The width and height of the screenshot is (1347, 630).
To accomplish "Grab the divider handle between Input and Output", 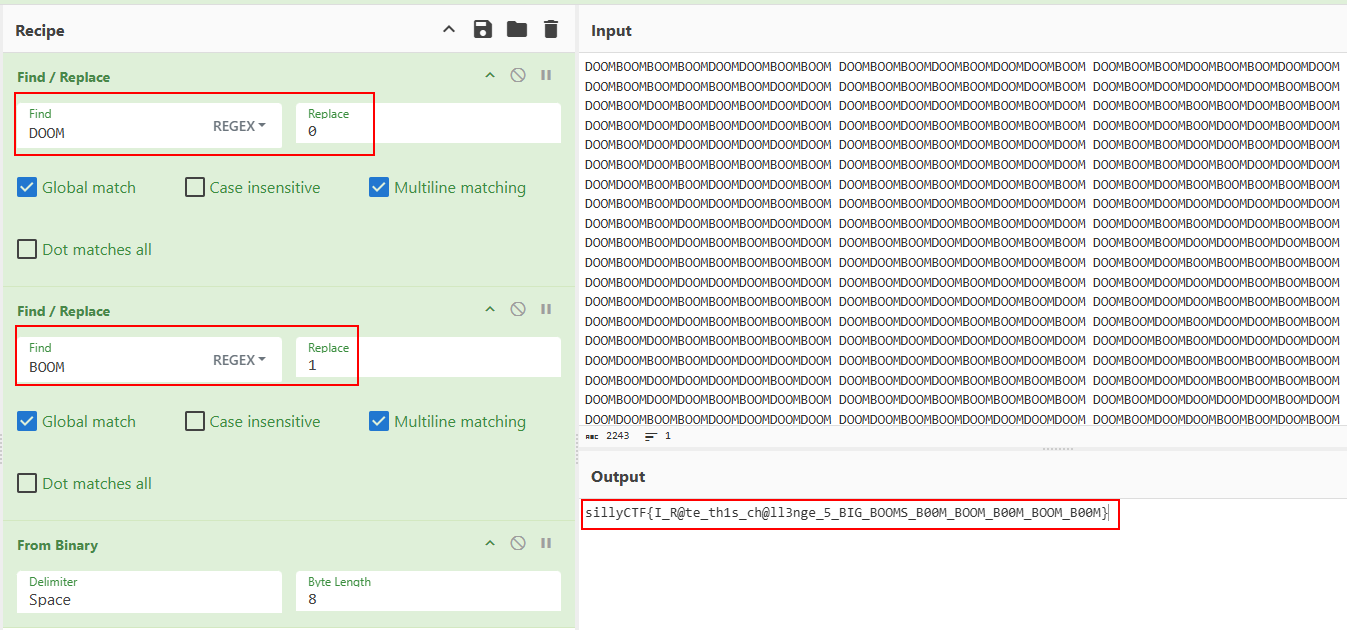I will click(x=1058, y=449).
